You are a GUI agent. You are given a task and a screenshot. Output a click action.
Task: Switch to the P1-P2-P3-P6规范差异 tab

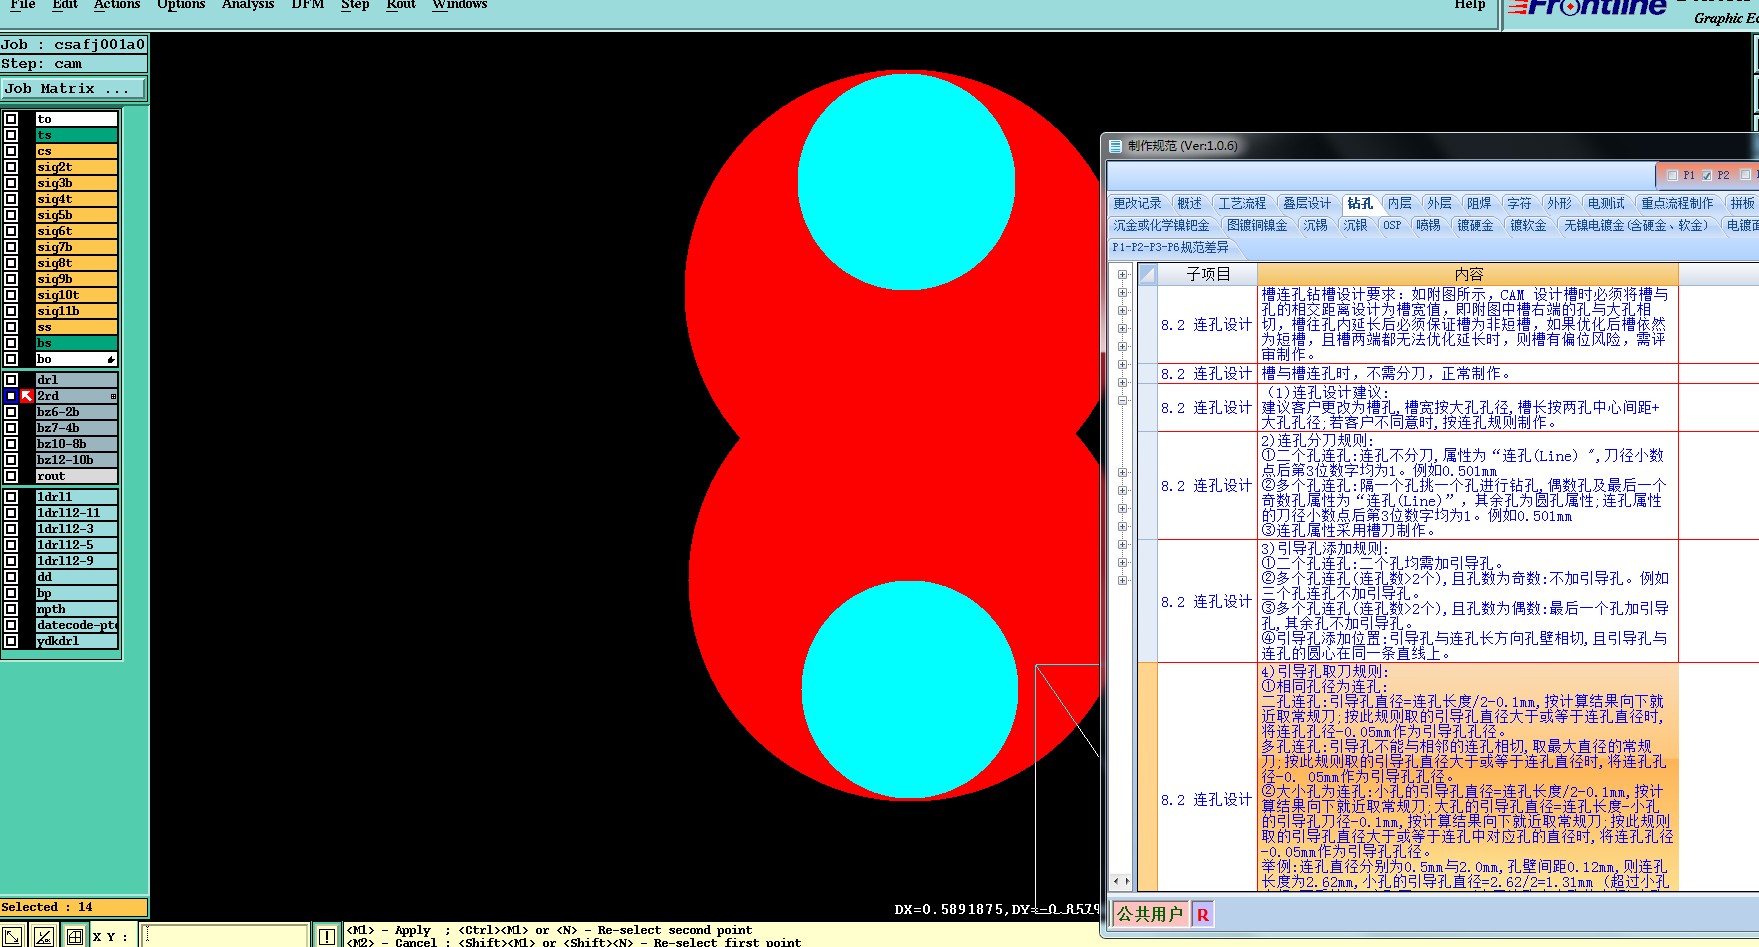[1170, 247]
